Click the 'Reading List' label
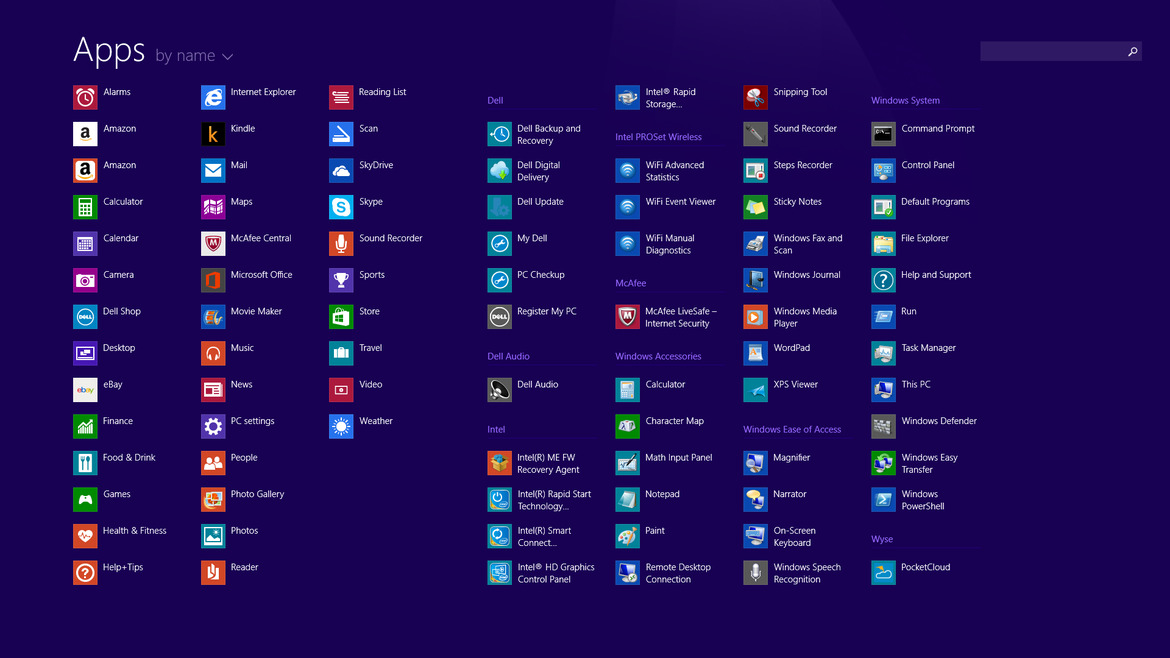Viewport: 1170px width, 658px height. click(382, 92)
